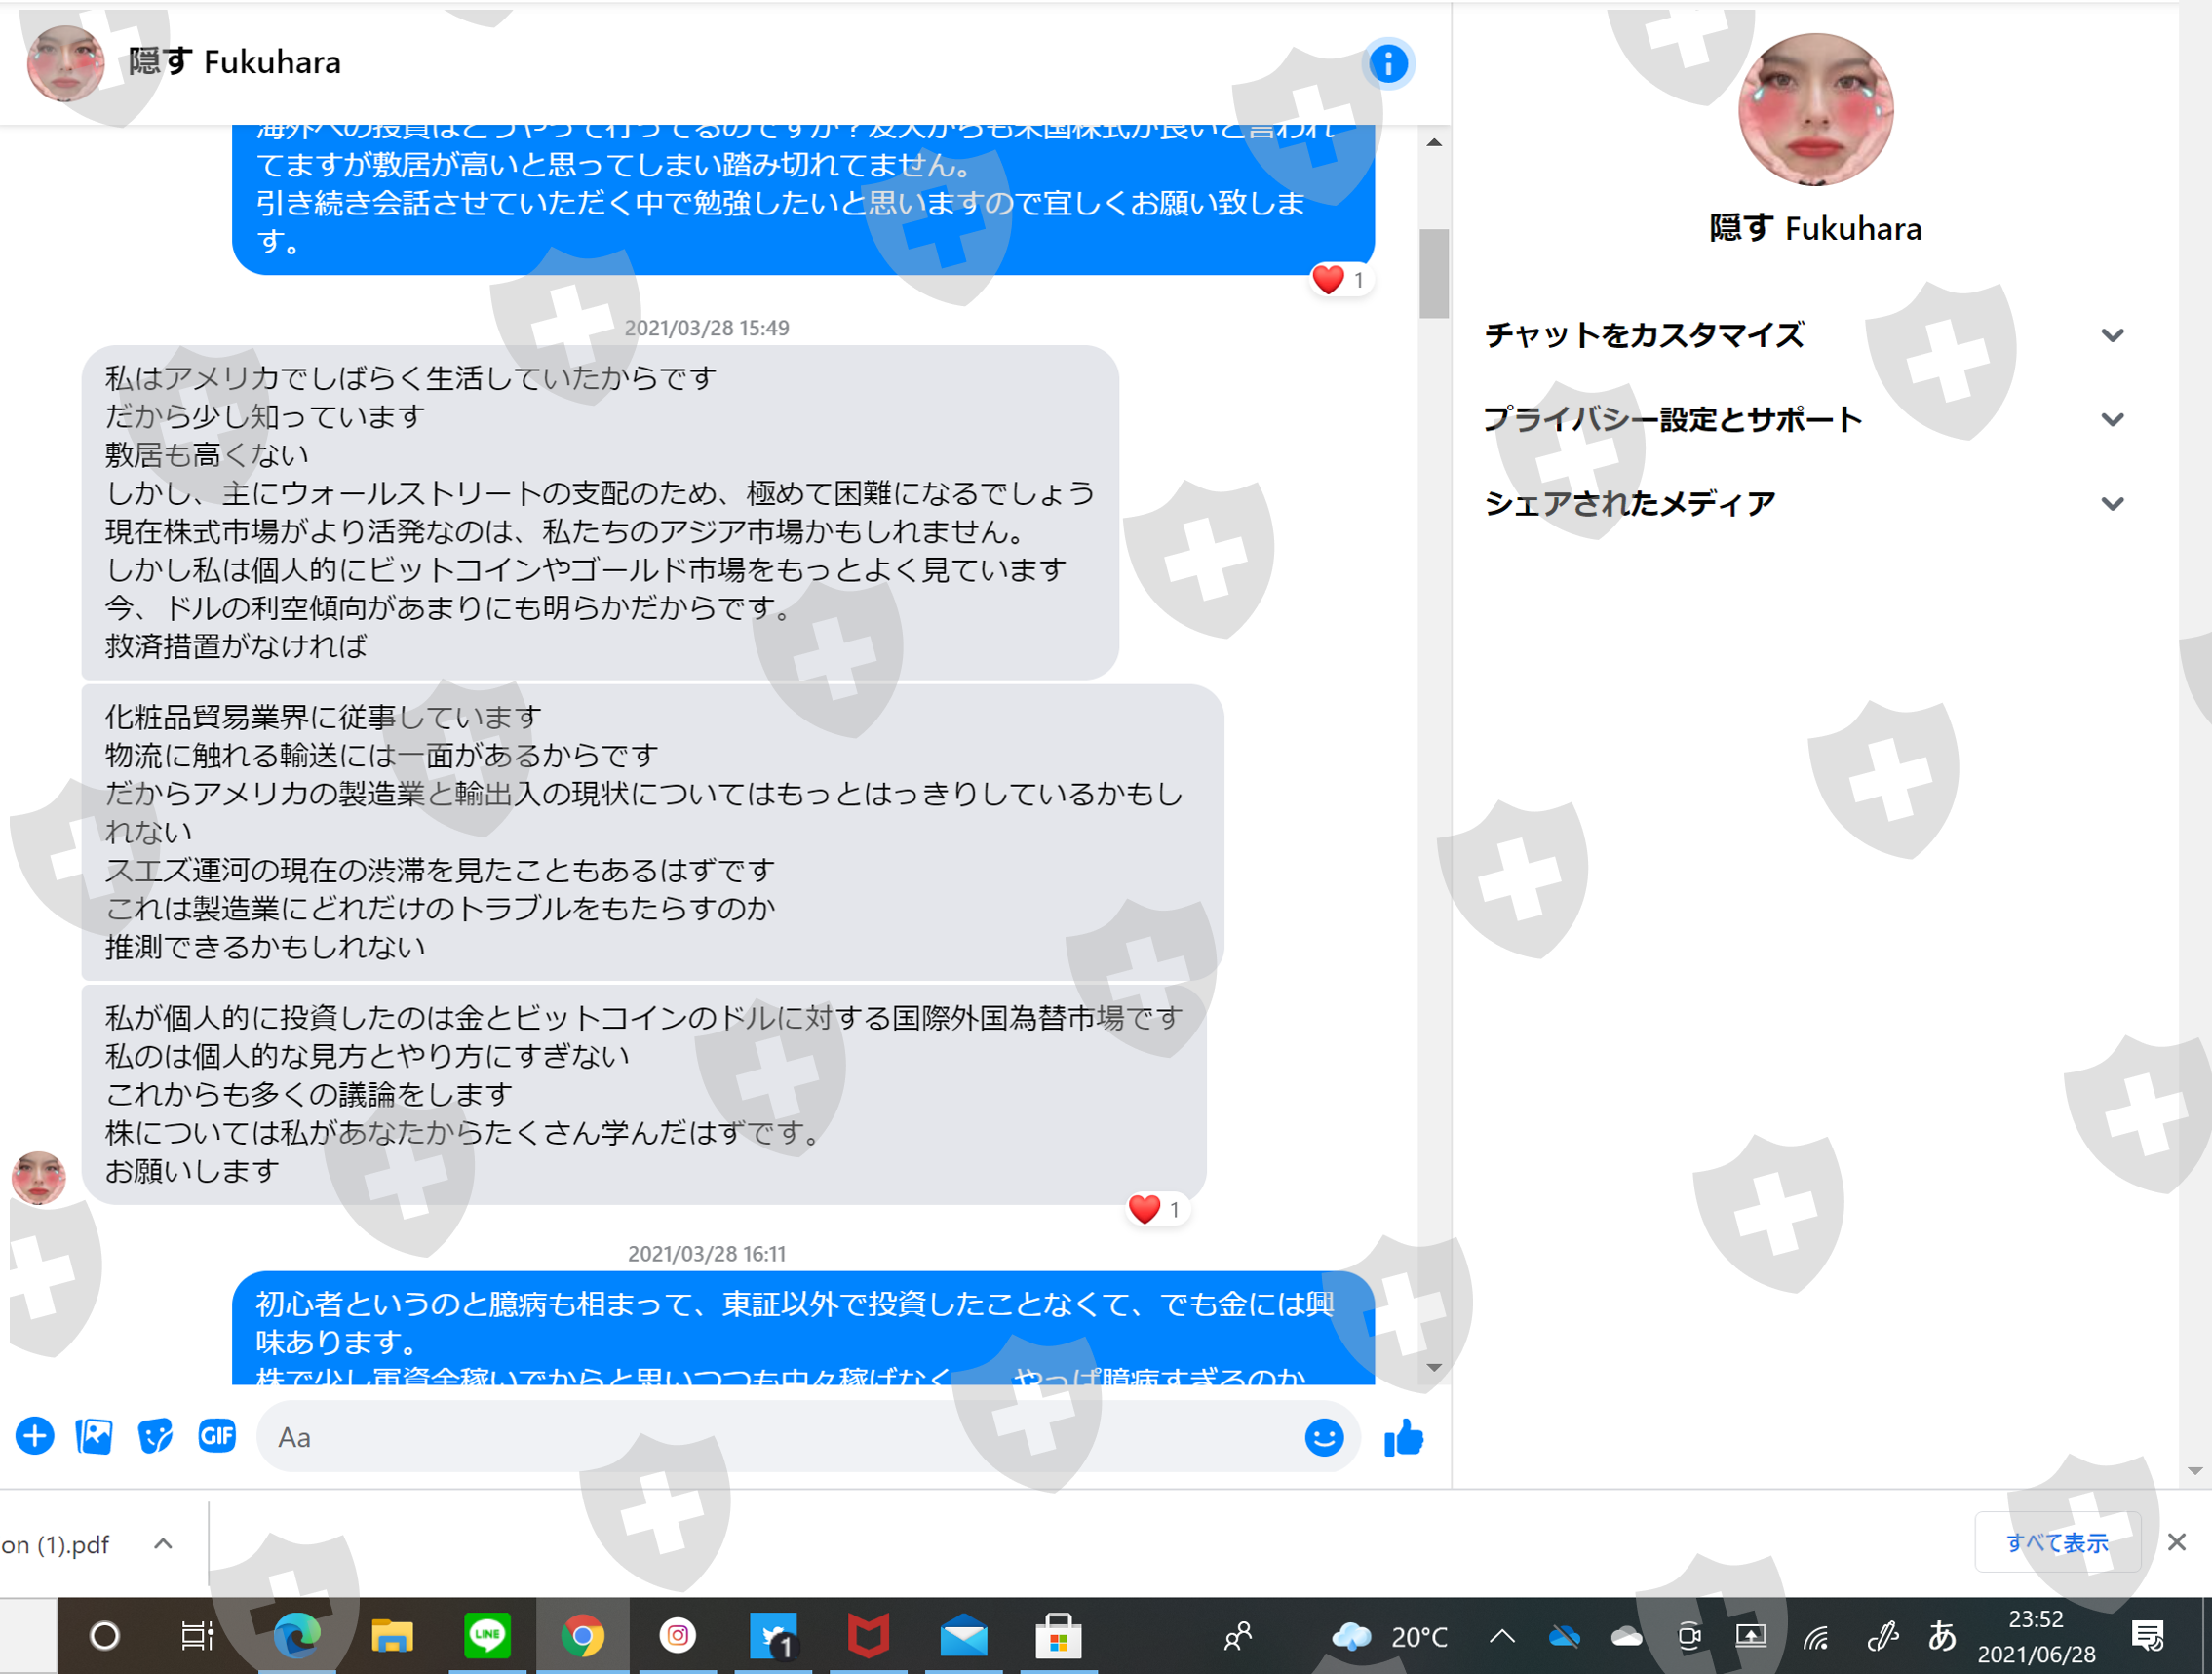Screen dimensions: 2212x1674
Task: Click the heart reaction on the gray message
Action: pos(1145,1209)
